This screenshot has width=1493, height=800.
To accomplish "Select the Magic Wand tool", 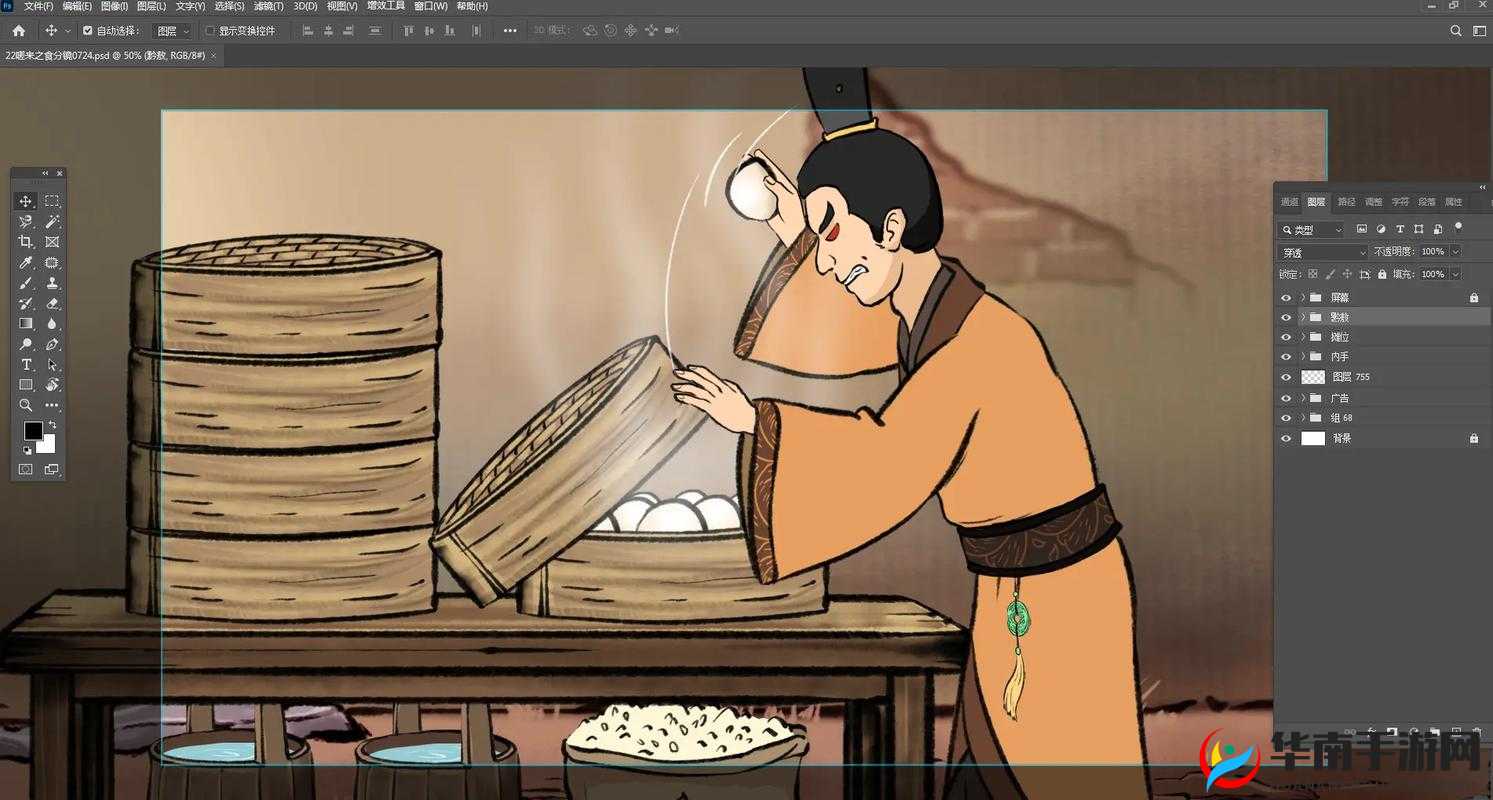I will tap(52, 222).
